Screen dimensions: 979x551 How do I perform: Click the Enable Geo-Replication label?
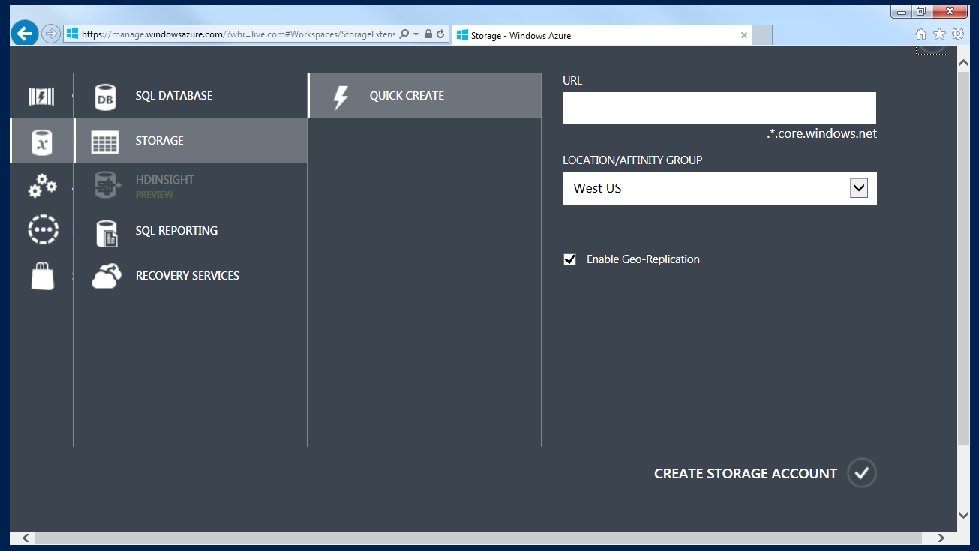pyautogui.click(x=642, y=259)
